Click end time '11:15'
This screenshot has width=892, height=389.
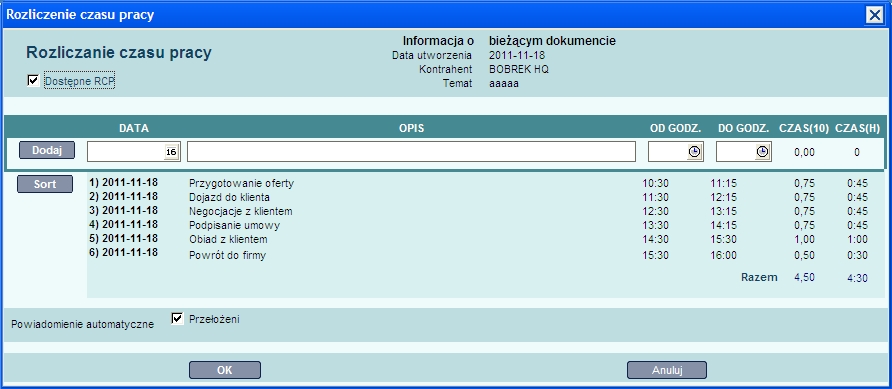[724, 183]
